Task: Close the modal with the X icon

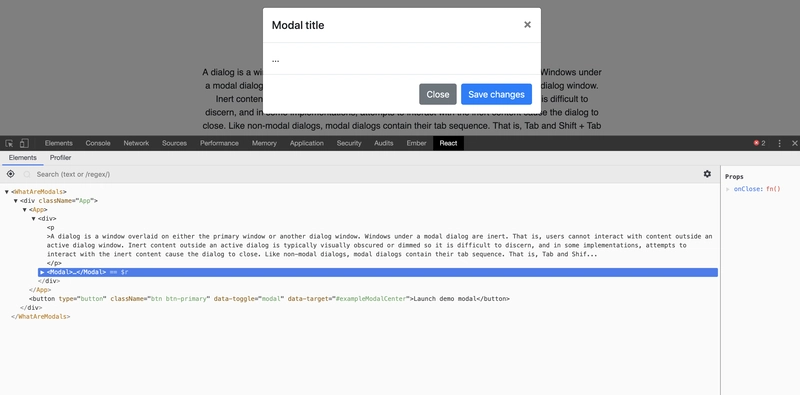Action: 527,24
